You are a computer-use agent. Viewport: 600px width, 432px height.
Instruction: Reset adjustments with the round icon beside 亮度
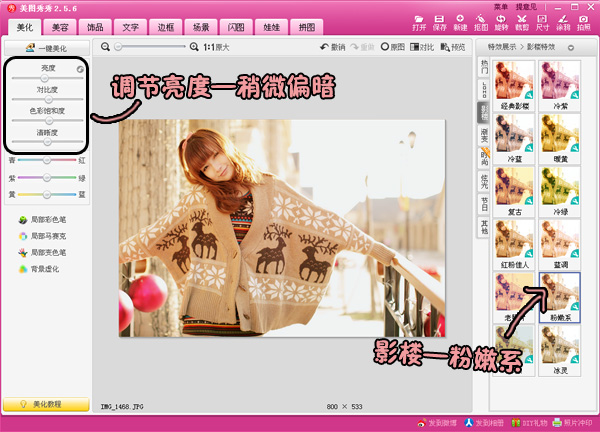click(79, 68)
